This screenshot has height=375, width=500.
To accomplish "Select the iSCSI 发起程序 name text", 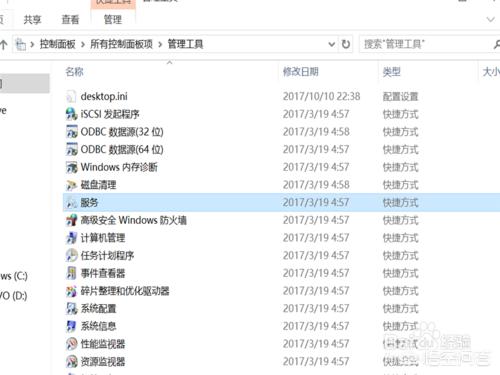I will click(110, 114).
